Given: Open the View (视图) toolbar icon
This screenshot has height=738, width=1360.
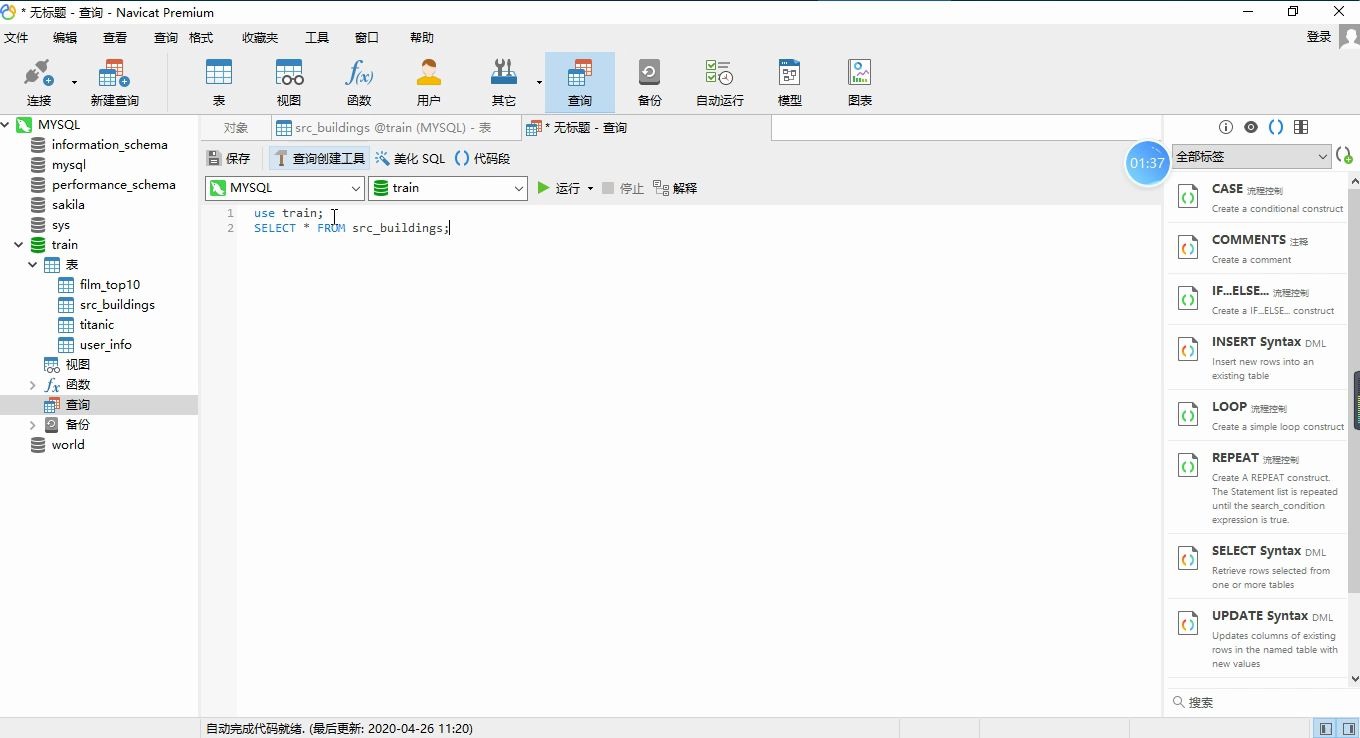Looking at the screenshot, I should coord(289,83).
